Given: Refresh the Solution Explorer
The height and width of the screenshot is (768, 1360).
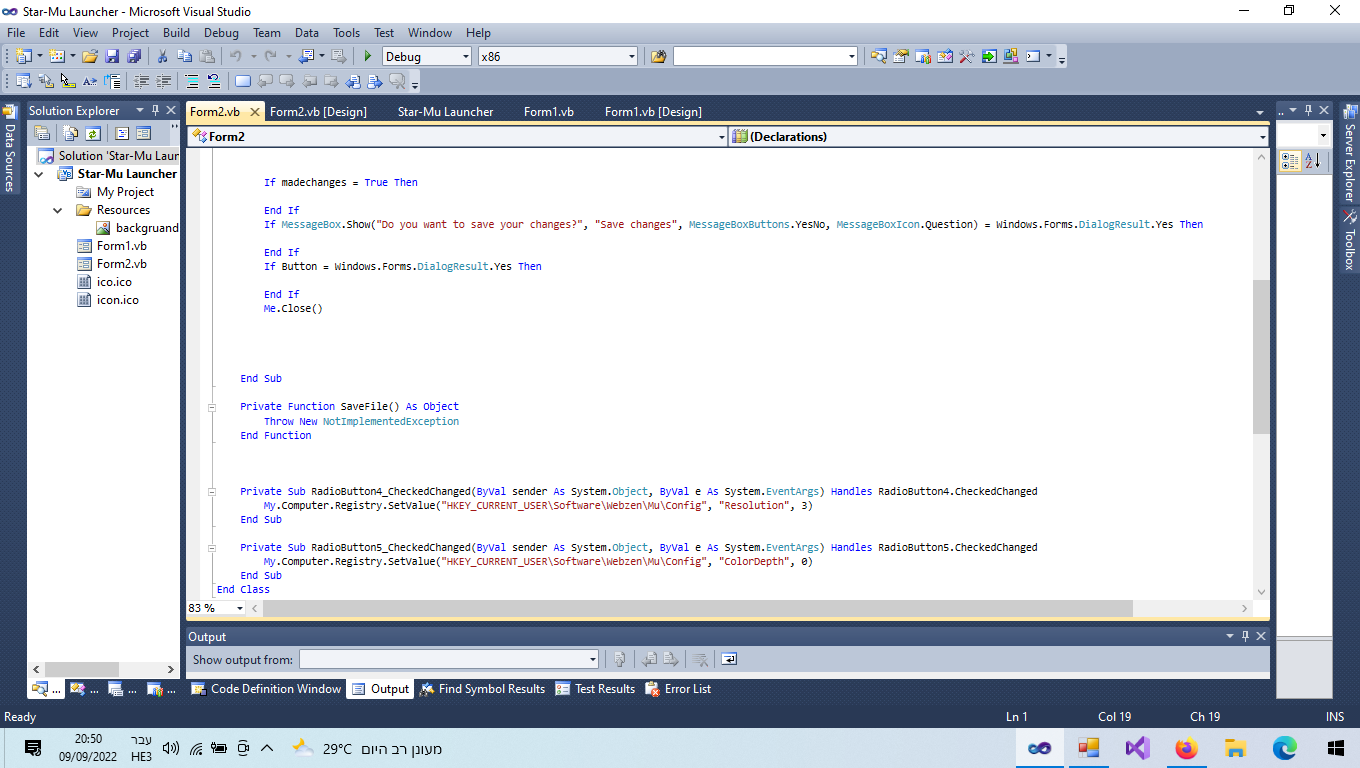Looking at the screenshot, I should point(92,133).
